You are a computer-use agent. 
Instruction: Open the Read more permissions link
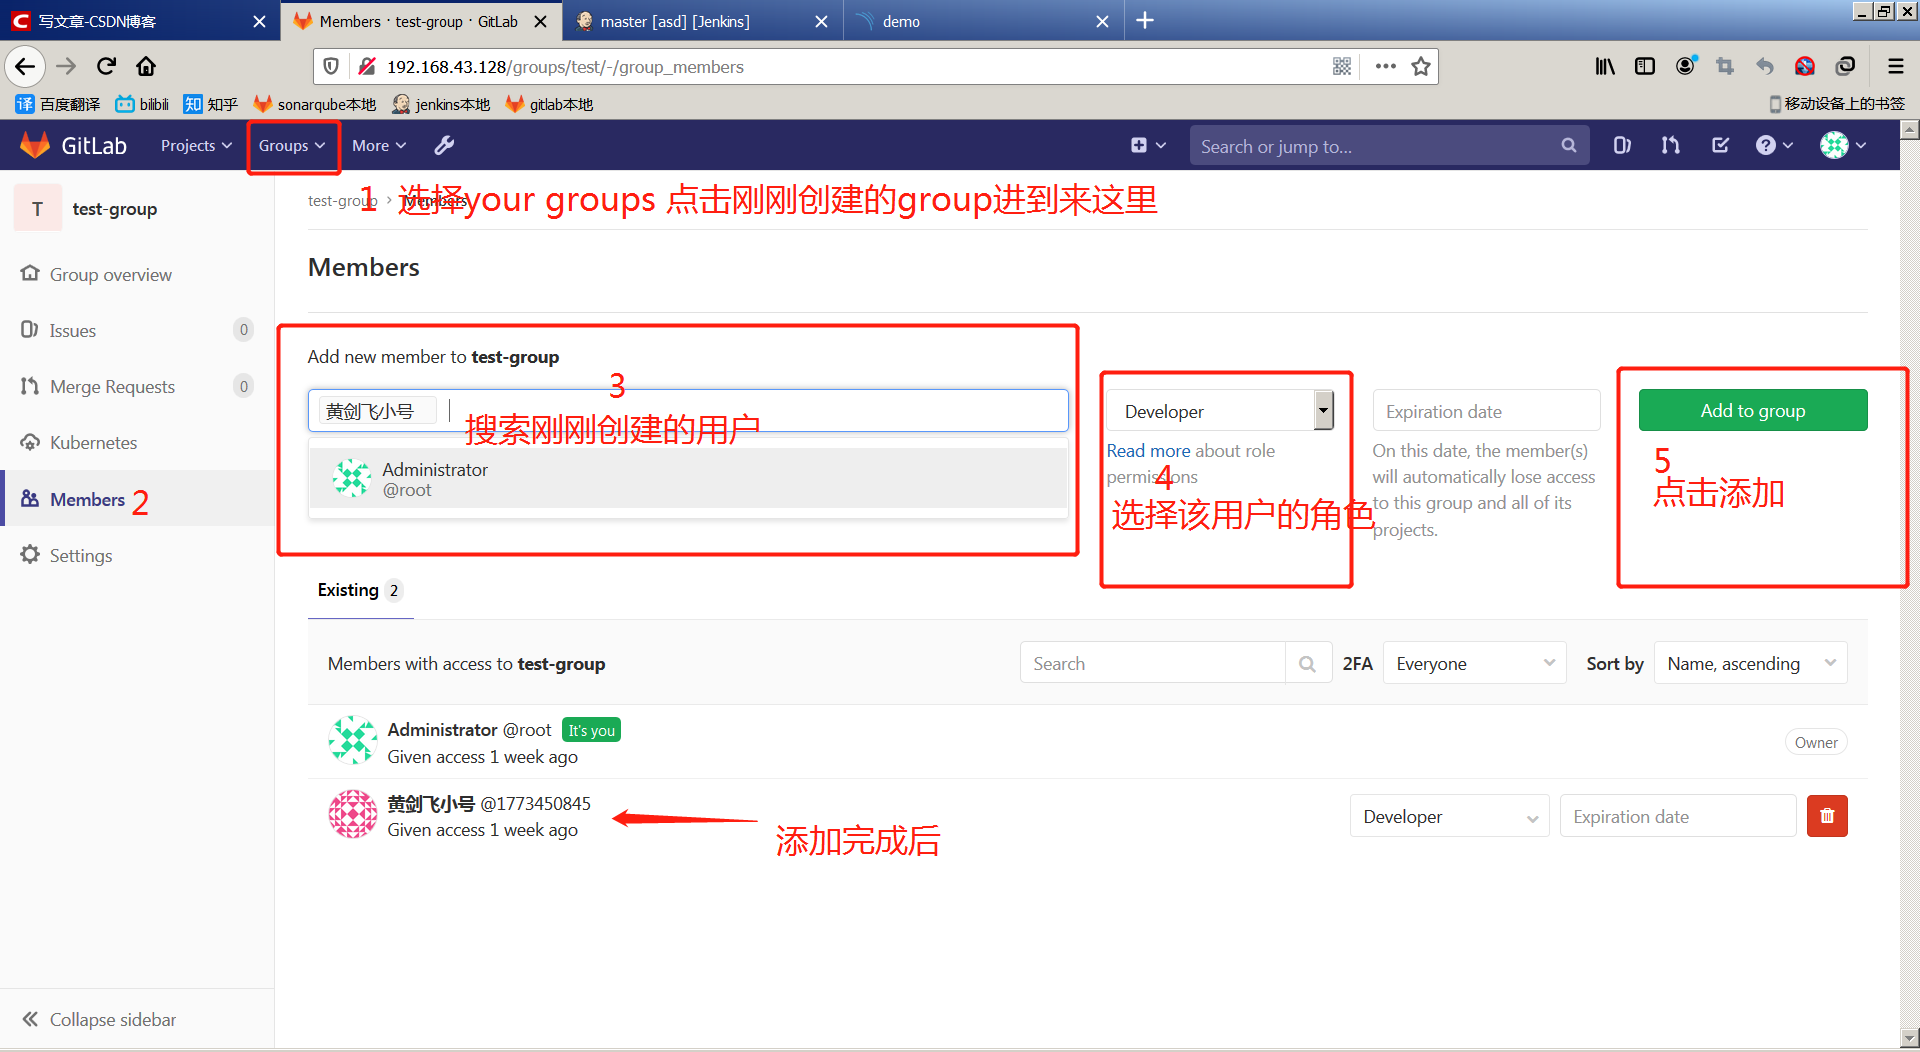1148,451
